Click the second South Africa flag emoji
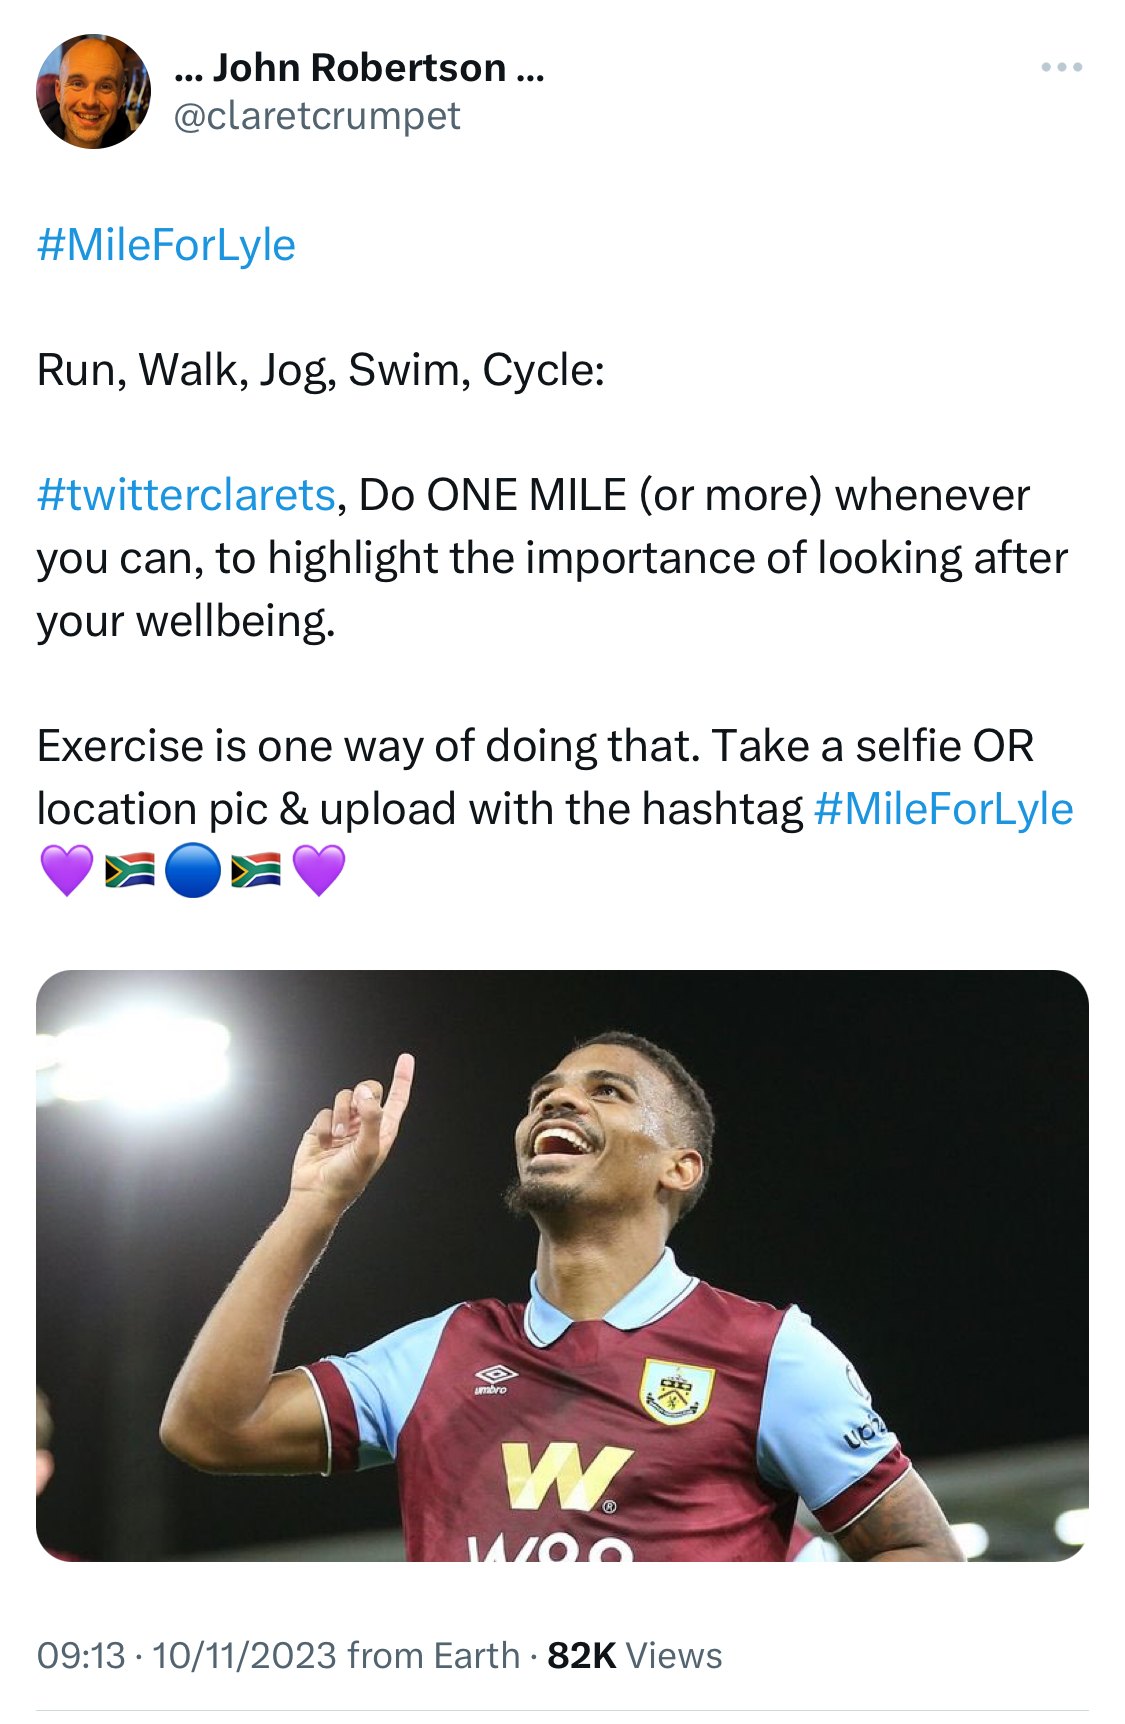 pos(255,870)
